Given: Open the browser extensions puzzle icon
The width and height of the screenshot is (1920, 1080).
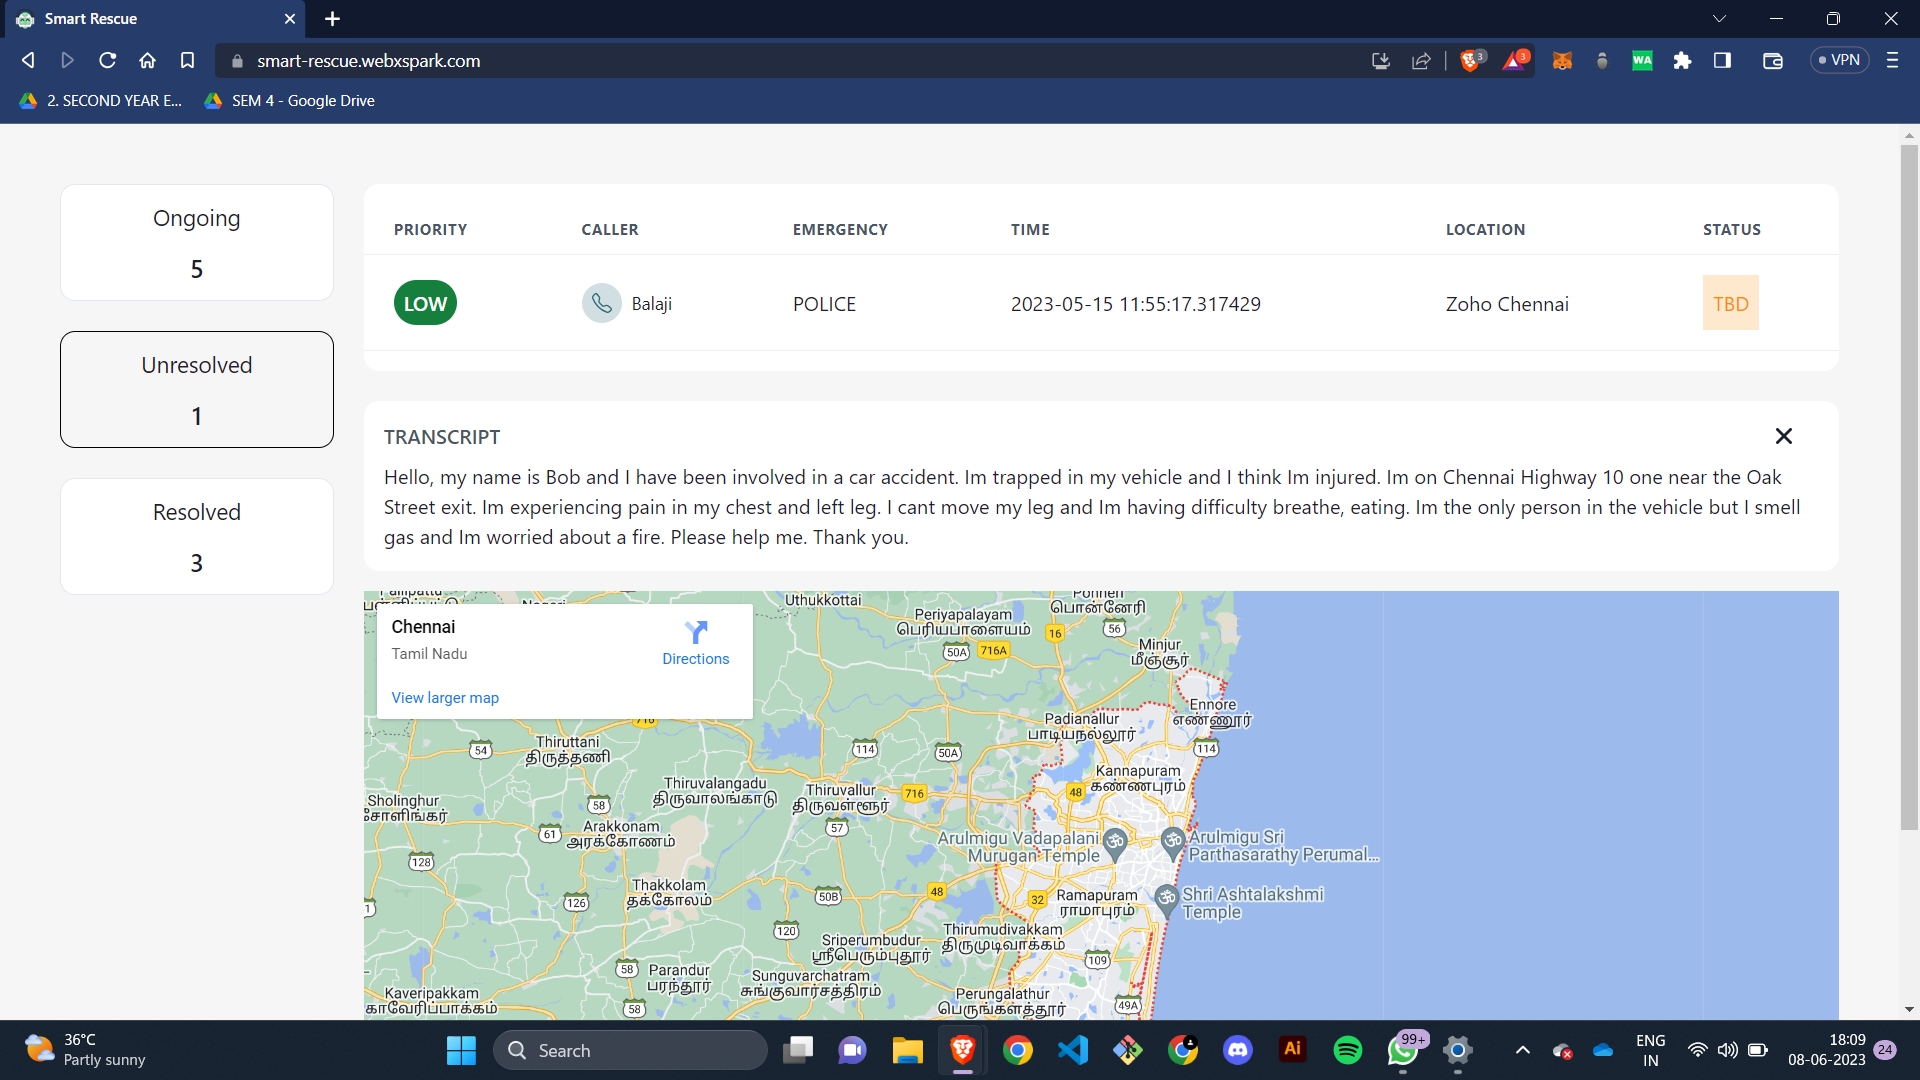Looking at the screenshot, I should pyautogui.click(x=1682, y=61).
